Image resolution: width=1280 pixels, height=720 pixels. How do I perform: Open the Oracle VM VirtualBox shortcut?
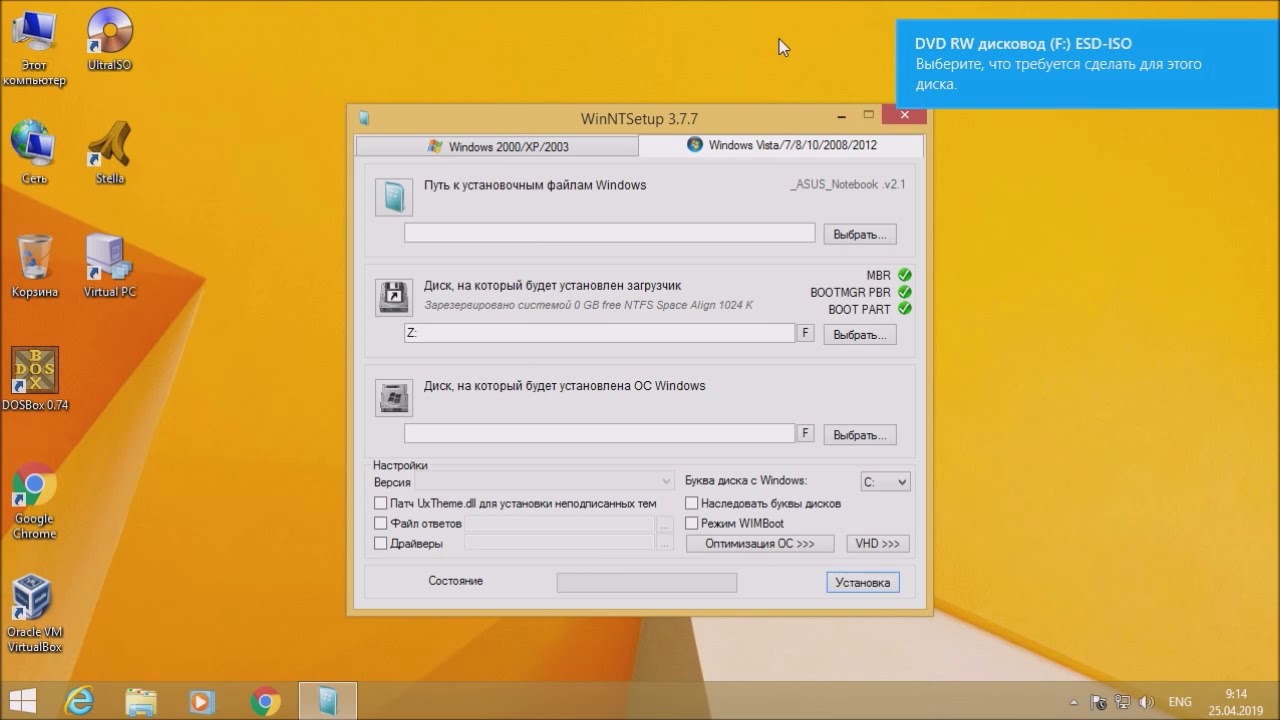pos(35,613)
